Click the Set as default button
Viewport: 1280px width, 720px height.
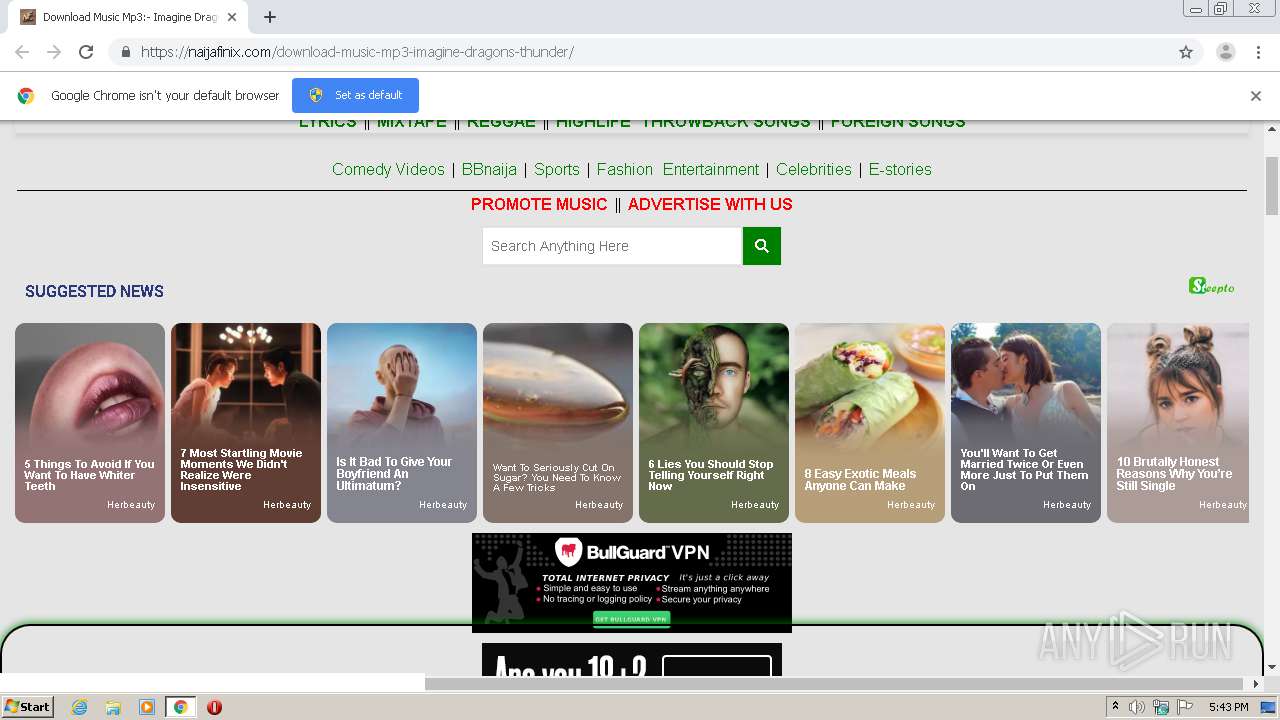pyautogui.click(x=355, y=95)
